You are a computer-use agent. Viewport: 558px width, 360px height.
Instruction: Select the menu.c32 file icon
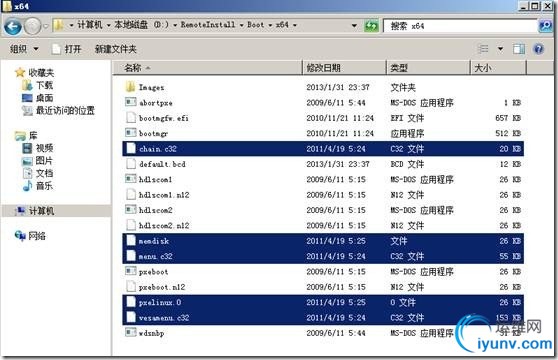point(131,256)
